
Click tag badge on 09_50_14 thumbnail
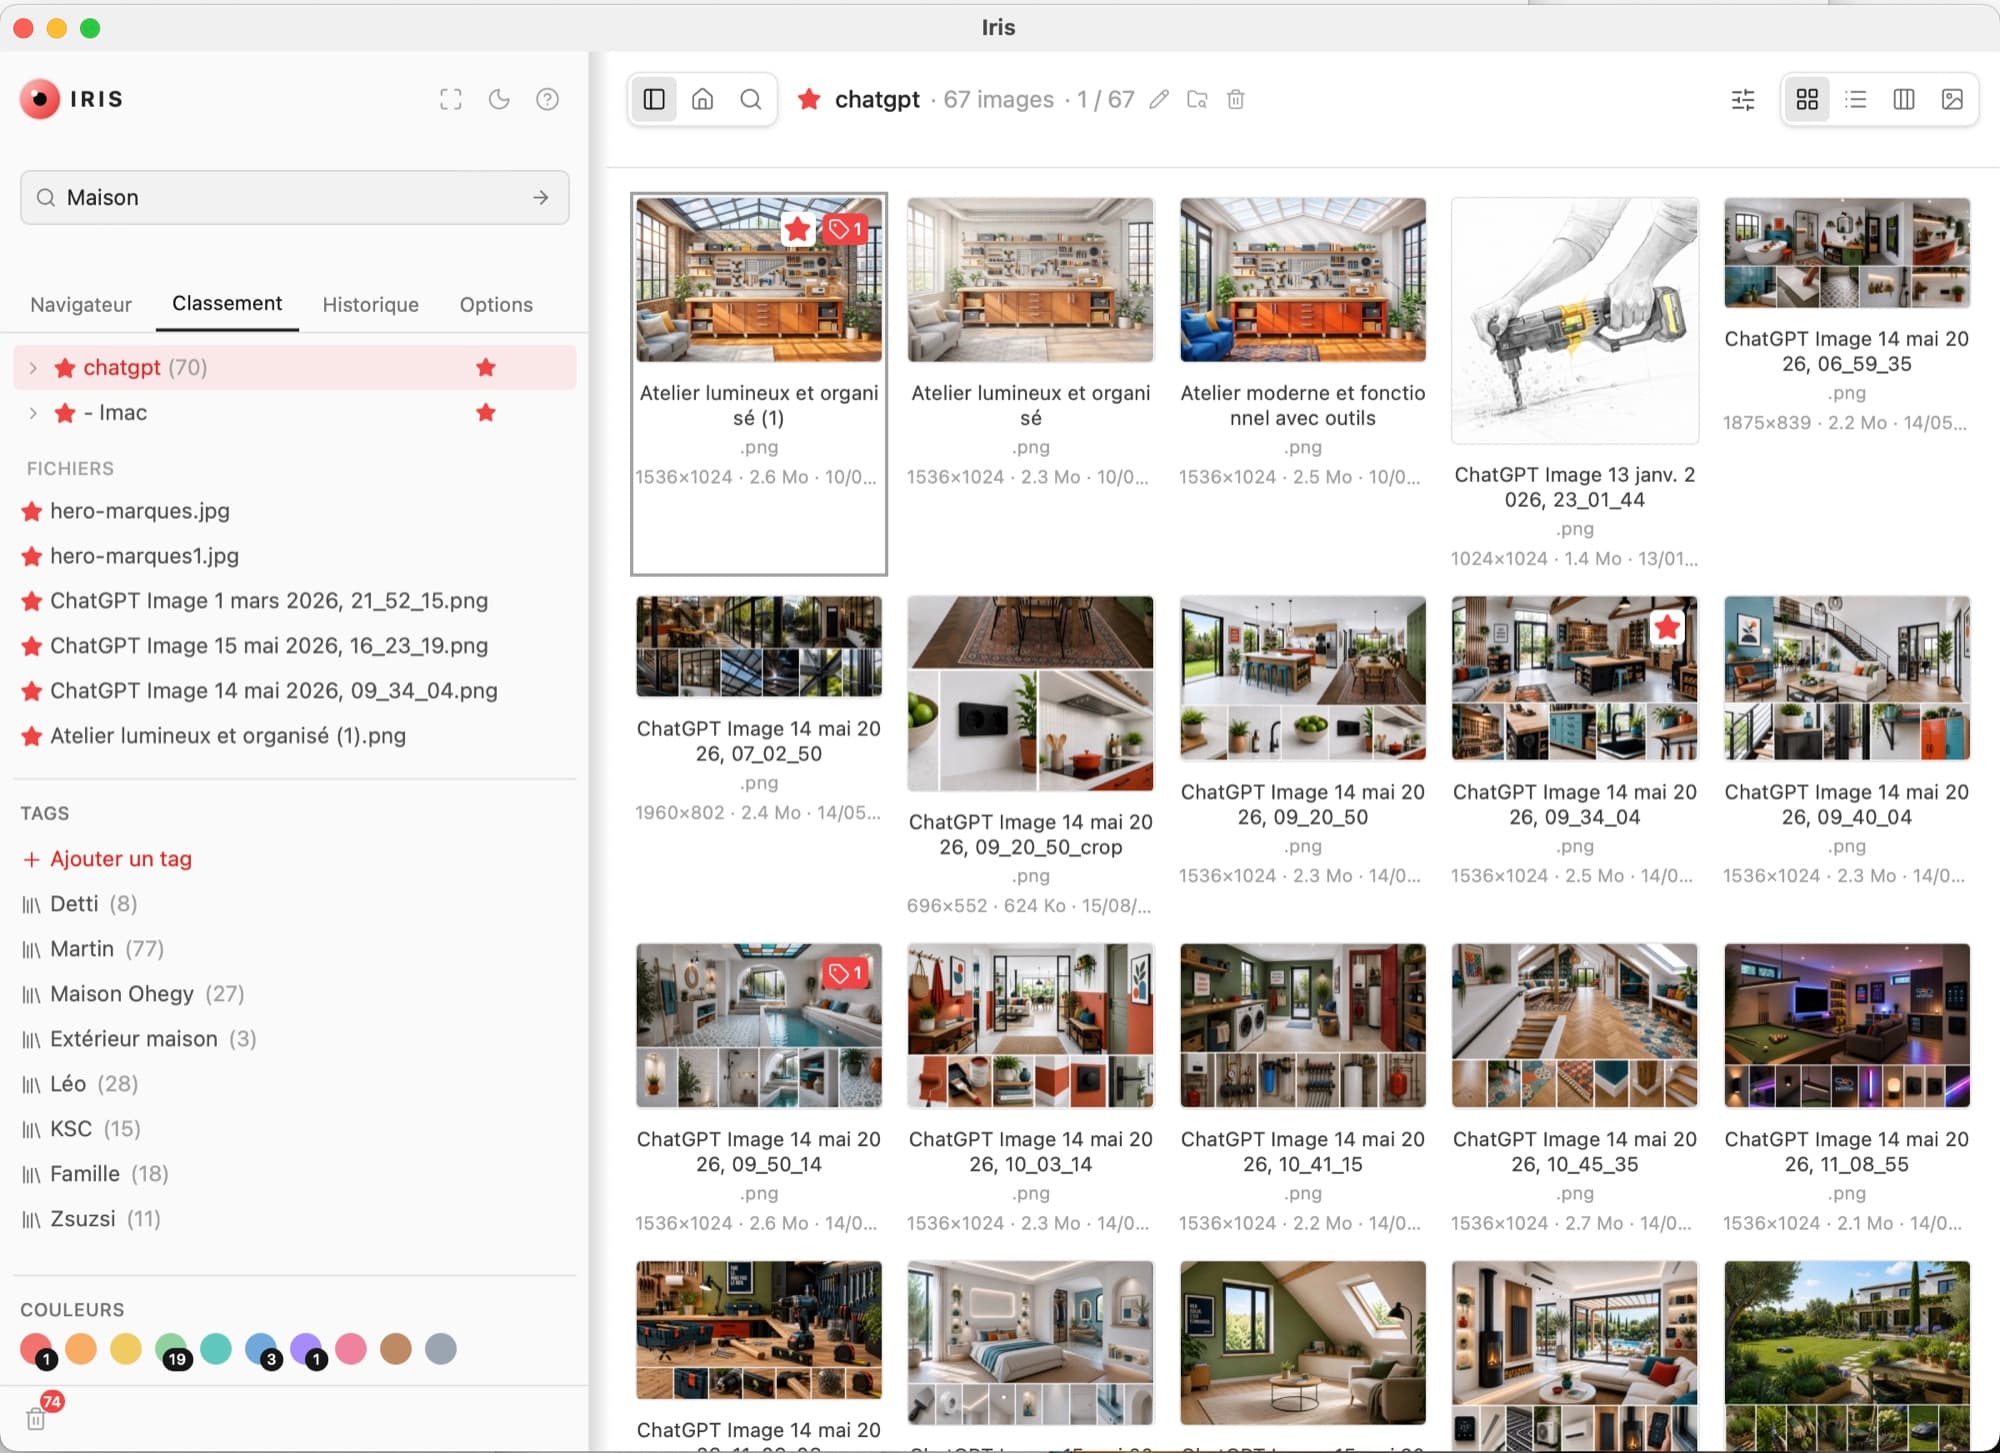click(x=845, y=973)
